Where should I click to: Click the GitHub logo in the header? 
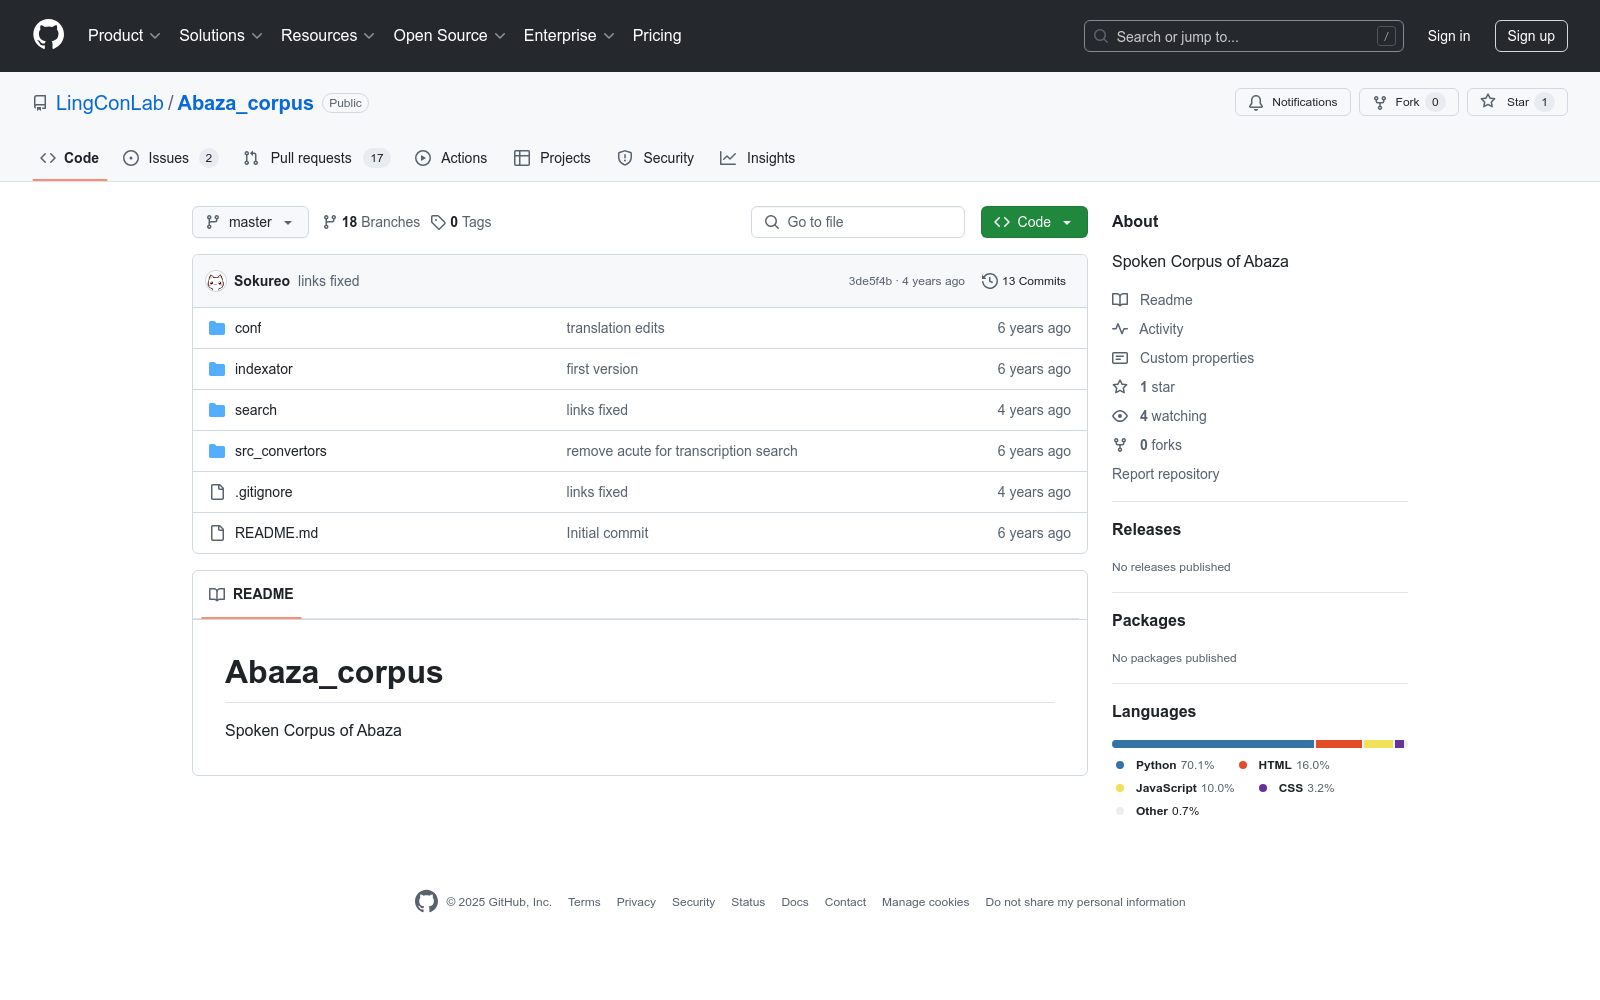point(48,35)
